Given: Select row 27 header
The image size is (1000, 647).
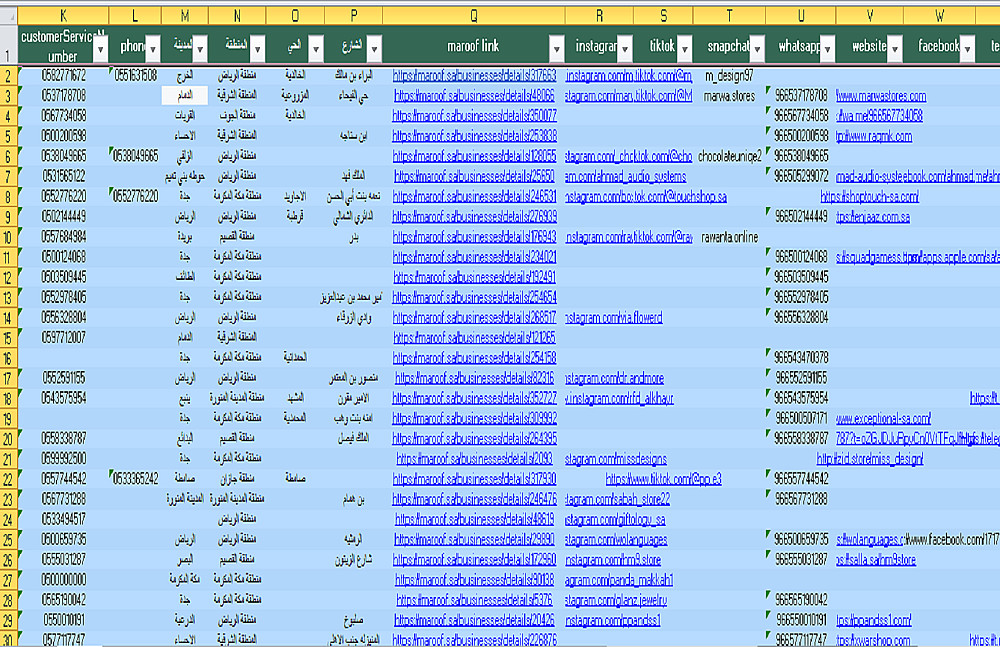Looking at the screenshot, I should coord(8,580).
